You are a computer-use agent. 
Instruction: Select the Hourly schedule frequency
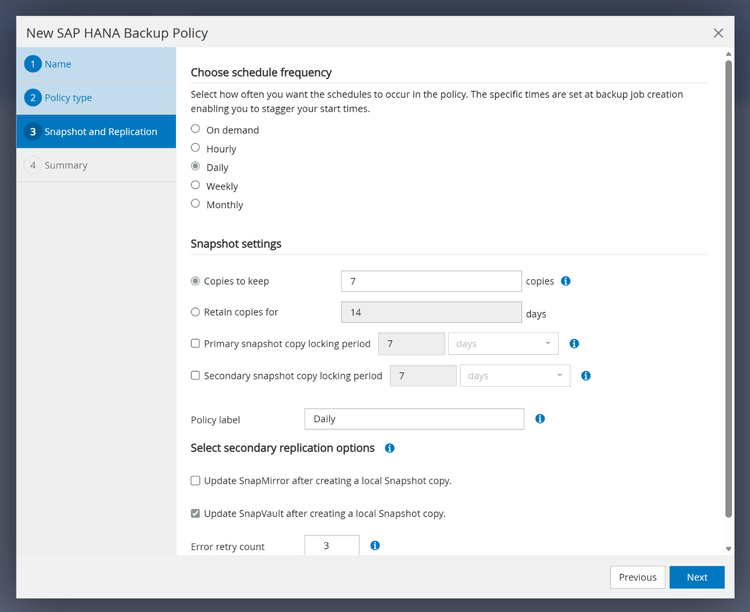click(x=196, y=147)
